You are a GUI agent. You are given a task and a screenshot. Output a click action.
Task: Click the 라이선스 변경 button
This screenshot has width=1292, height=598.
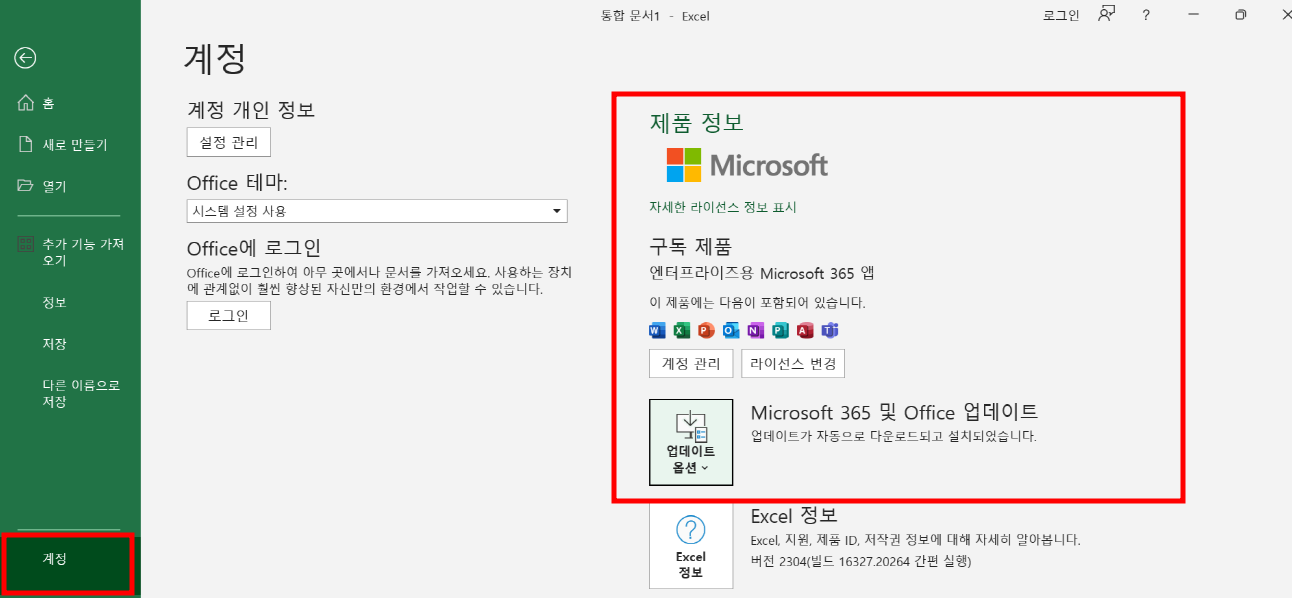point(792,363)
